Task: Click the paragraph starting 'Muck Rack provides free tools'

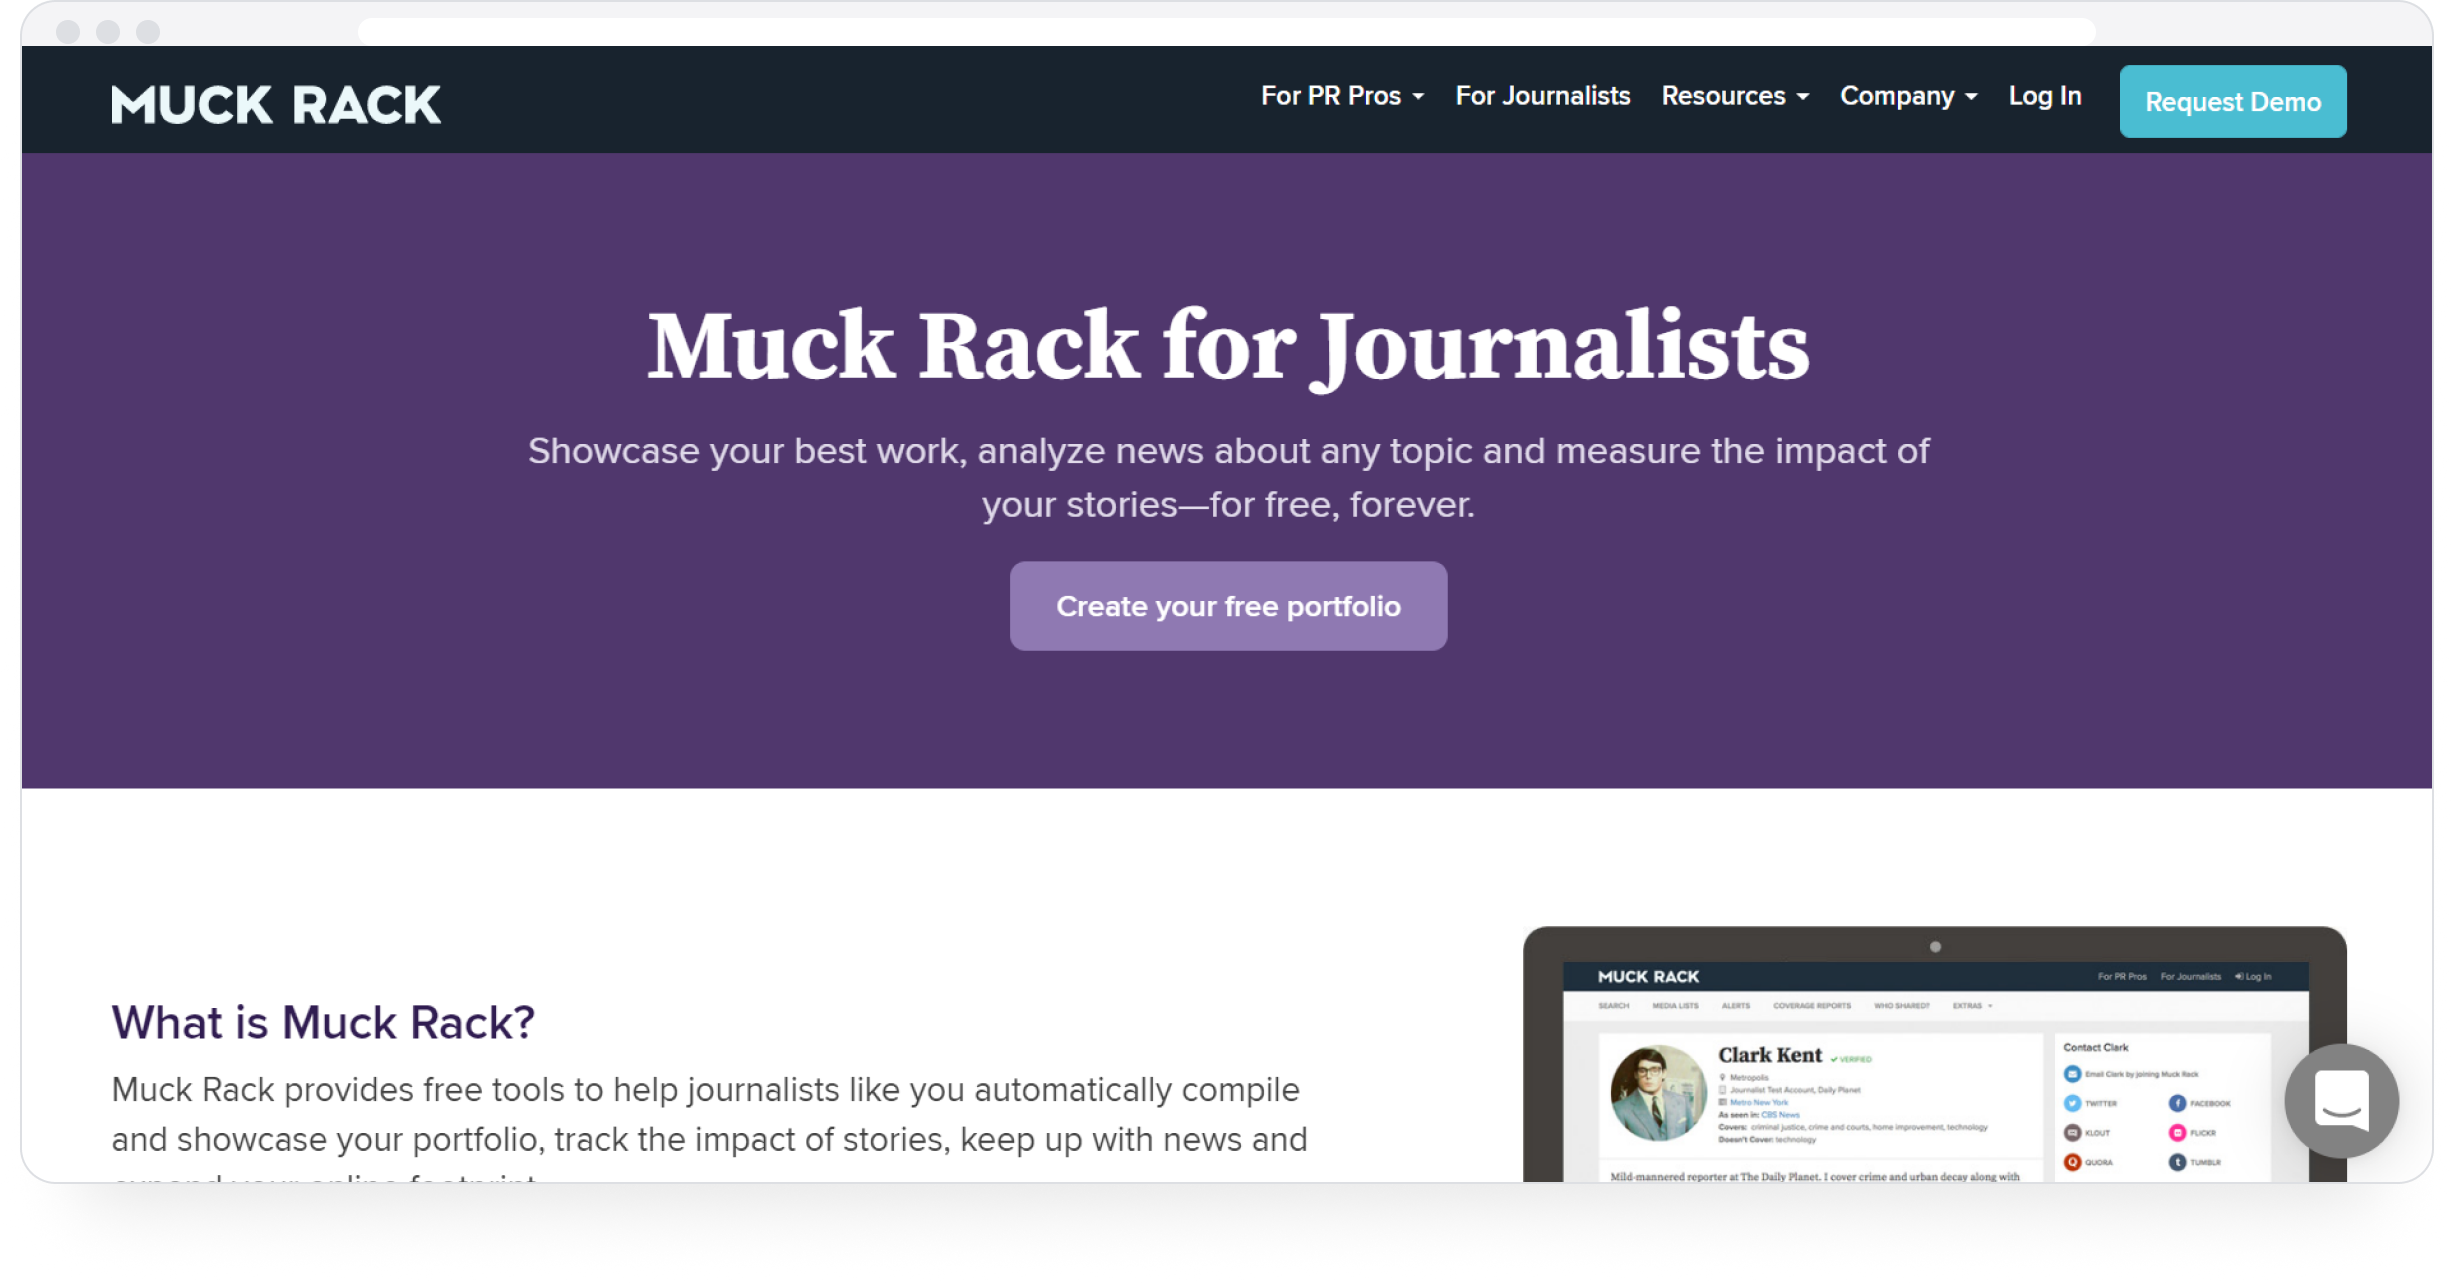Action: coord(710,1128)
